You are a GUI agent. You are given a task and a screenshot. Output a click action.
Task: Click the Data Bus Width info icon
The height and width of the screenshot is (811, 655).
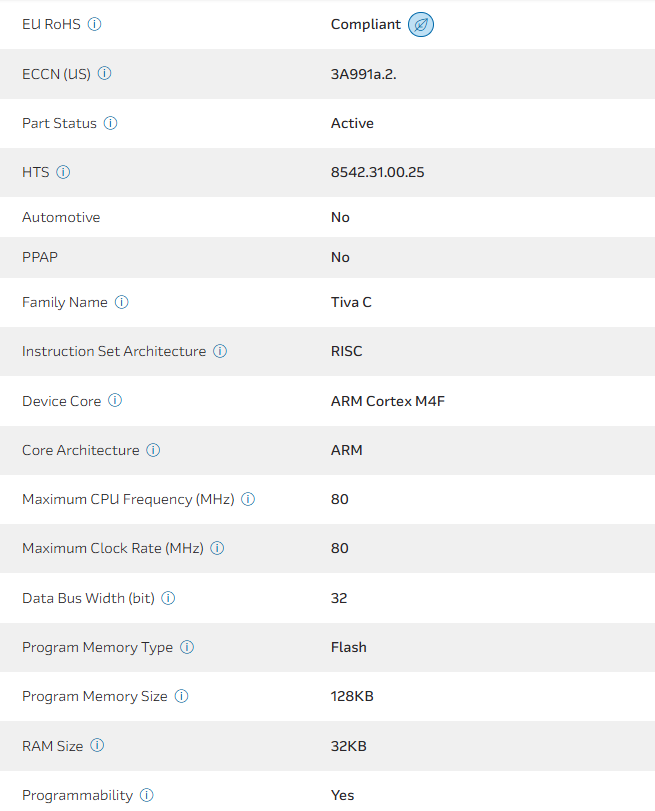(x=168, y=598)
